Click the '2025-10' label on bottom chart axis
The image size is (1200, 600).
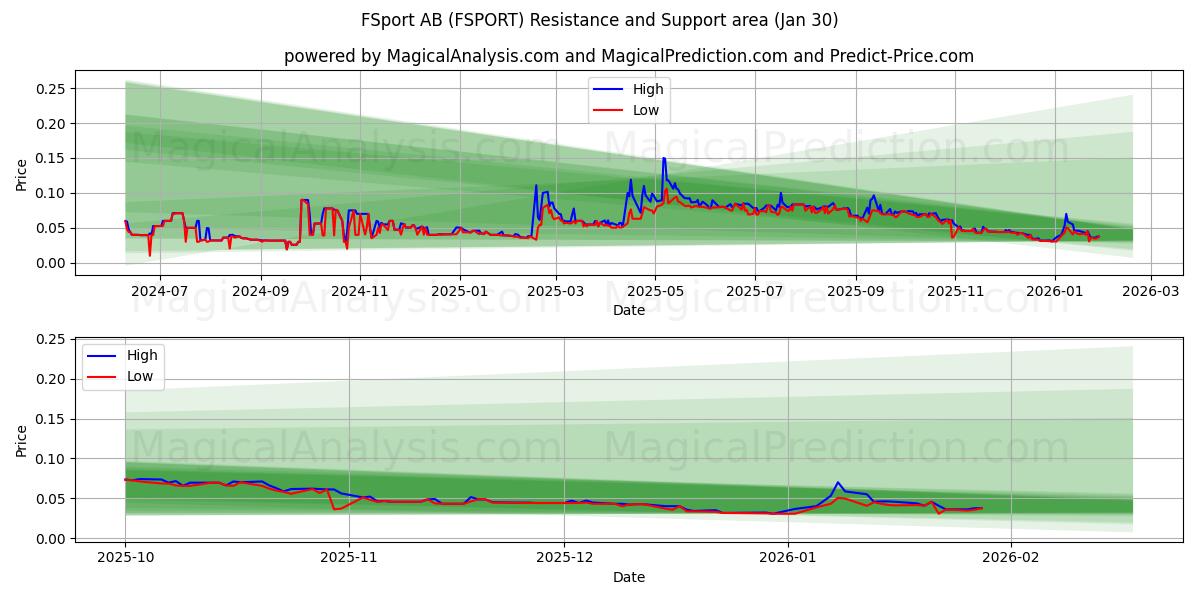[x=125, y=559]
